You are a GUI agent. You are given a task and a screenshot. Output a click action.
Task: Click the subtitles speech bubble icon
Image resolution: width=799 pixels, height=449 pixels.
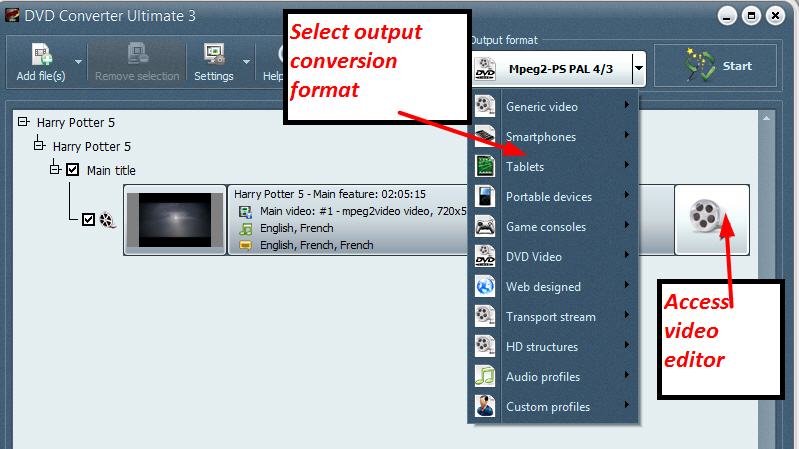pyautogui.click(x=246, y=245)
